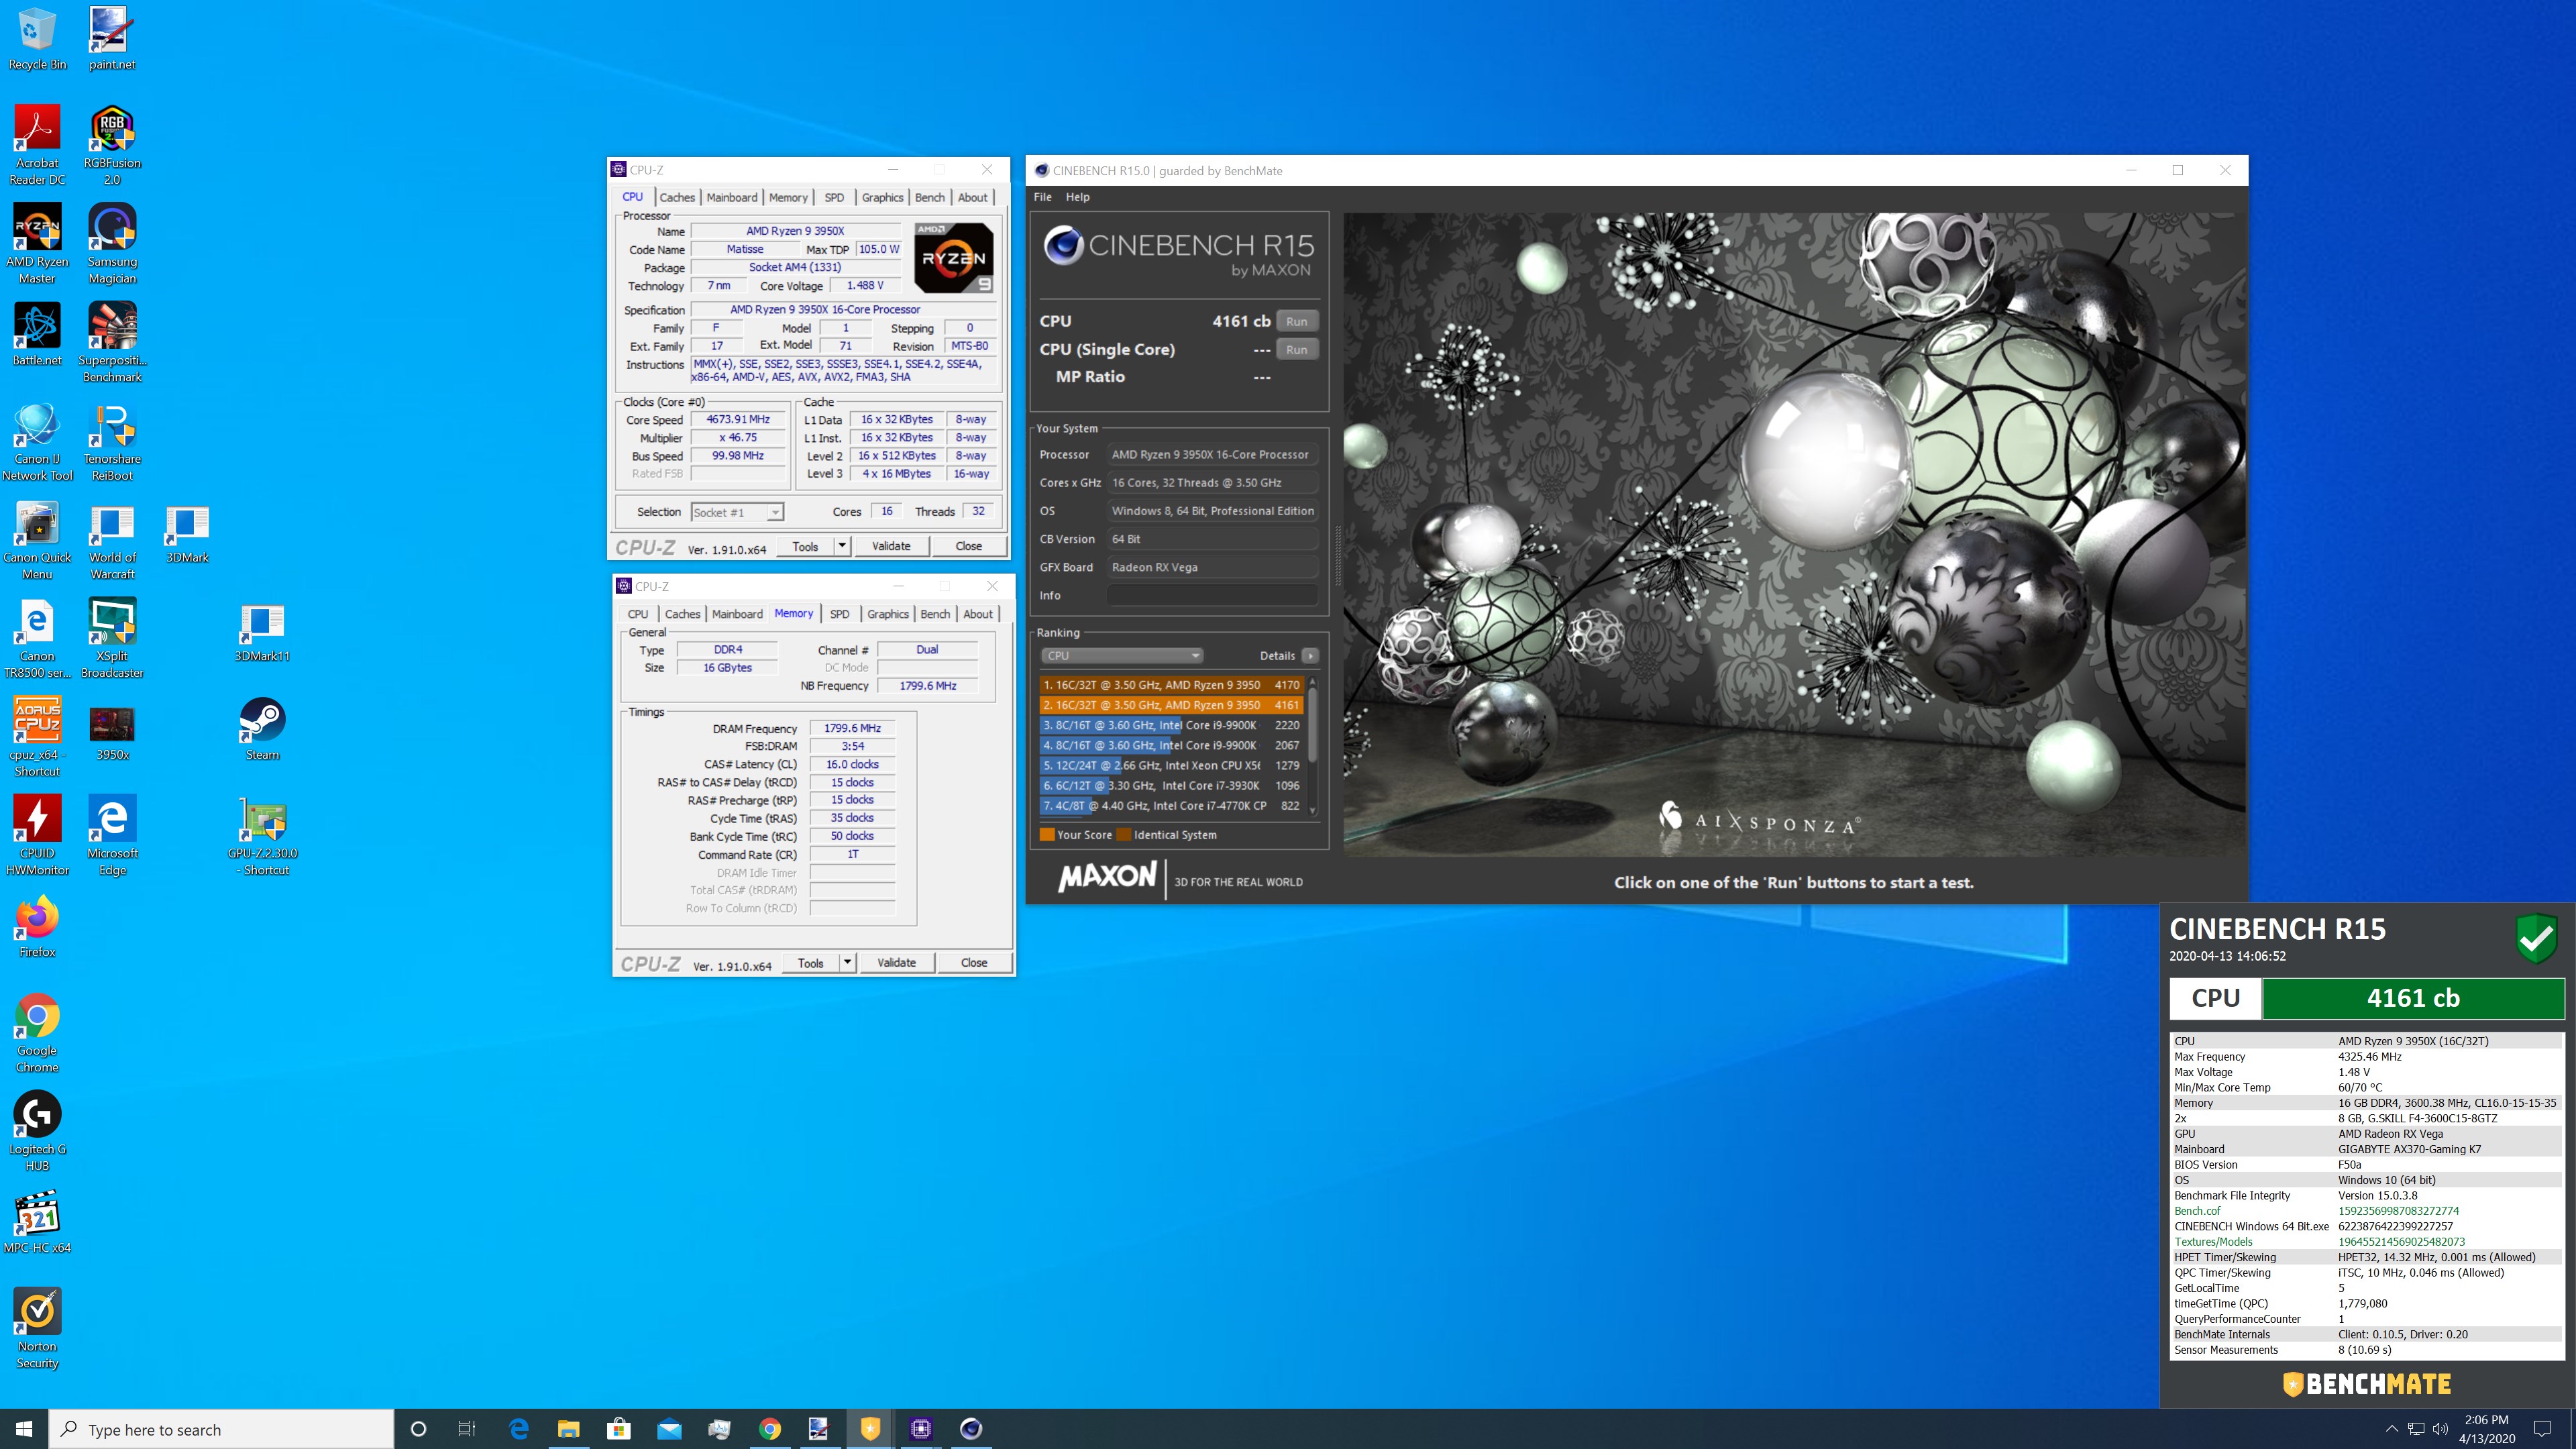
Task: Run the CPU benchmark test
Action: 1297,321
